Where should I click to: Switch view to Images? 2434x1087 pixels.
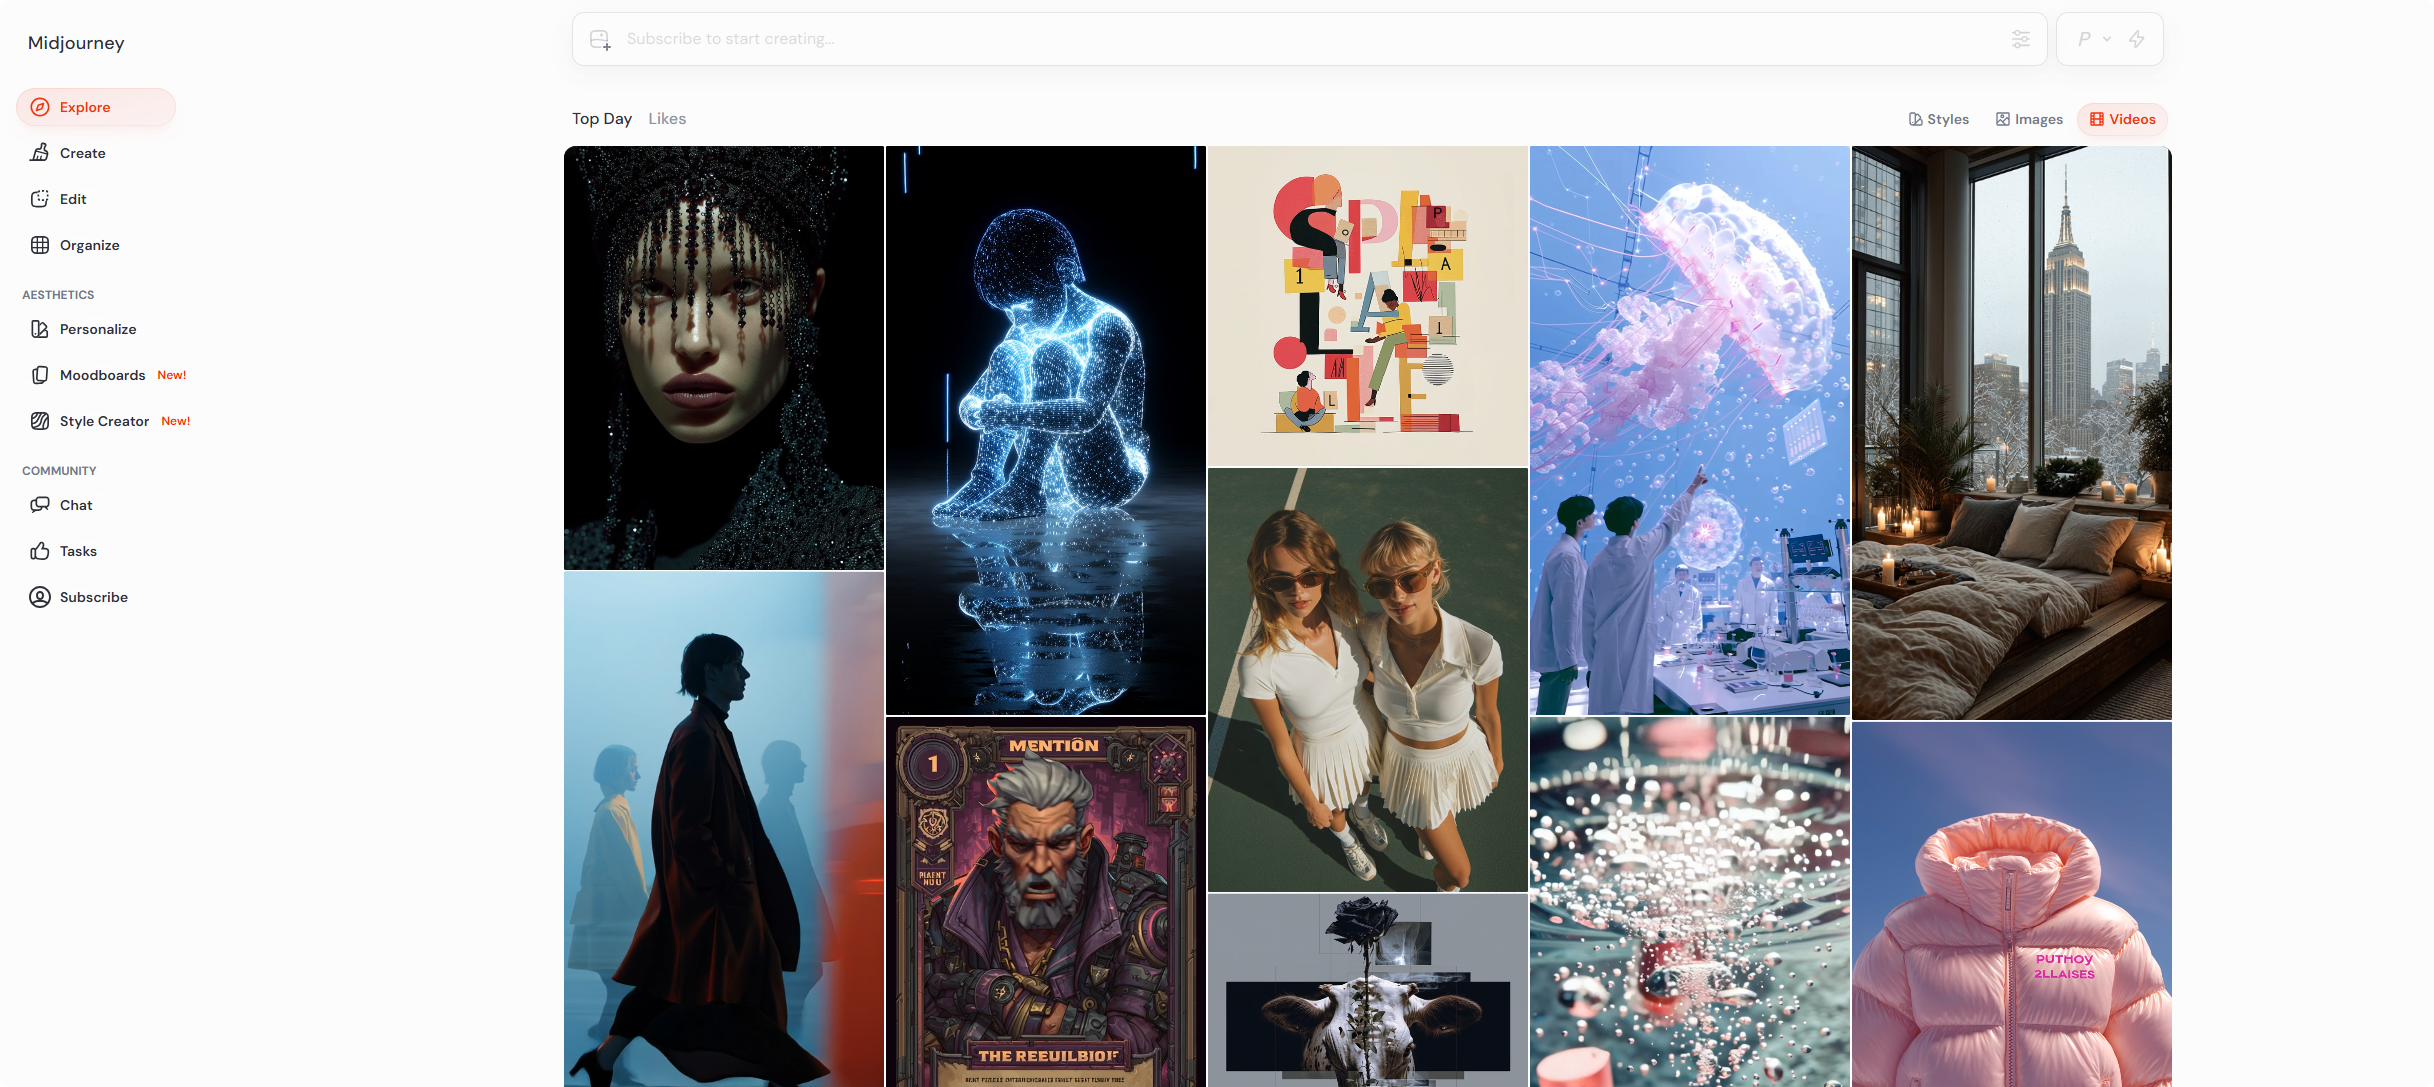(2029, 119)
